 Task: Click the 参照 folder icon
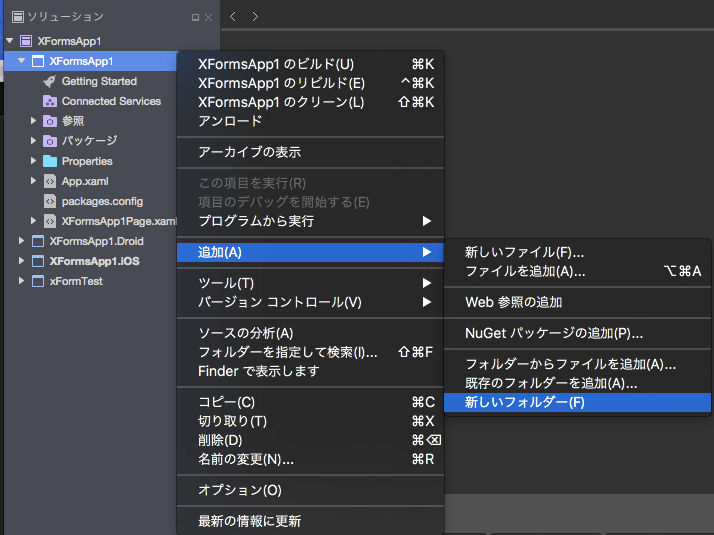[50, 121]
